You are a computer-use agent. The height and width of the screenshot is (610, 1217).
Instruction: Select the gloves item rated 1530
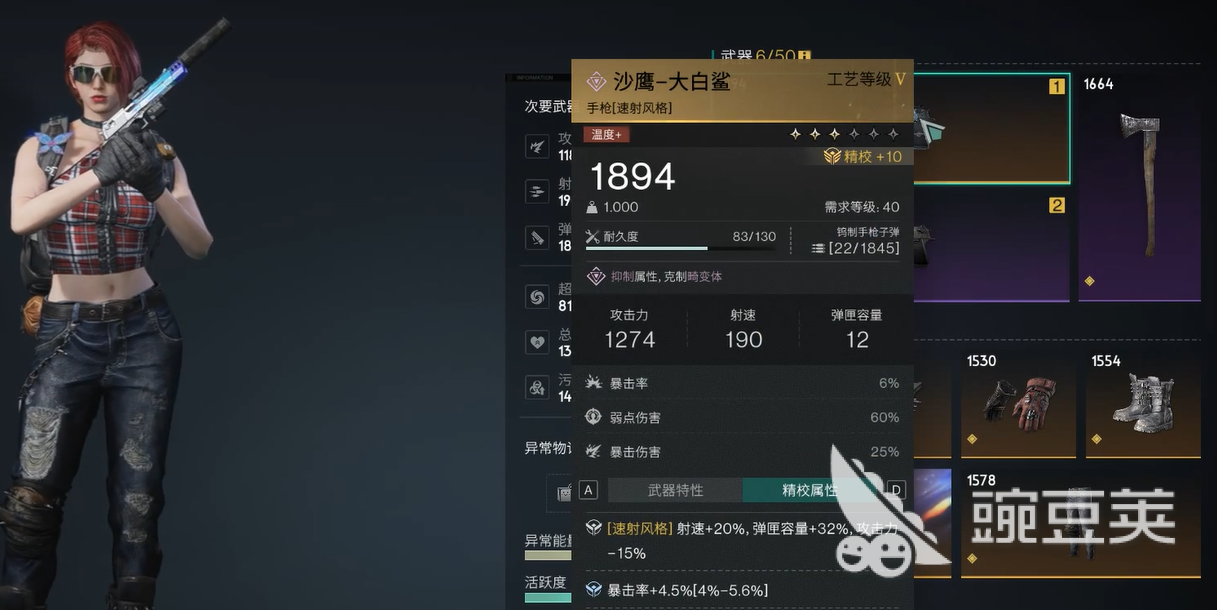1017,403
